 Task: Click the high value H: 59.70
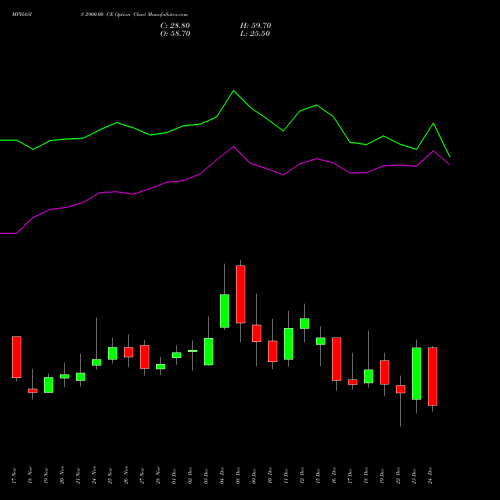coord(256,26)
